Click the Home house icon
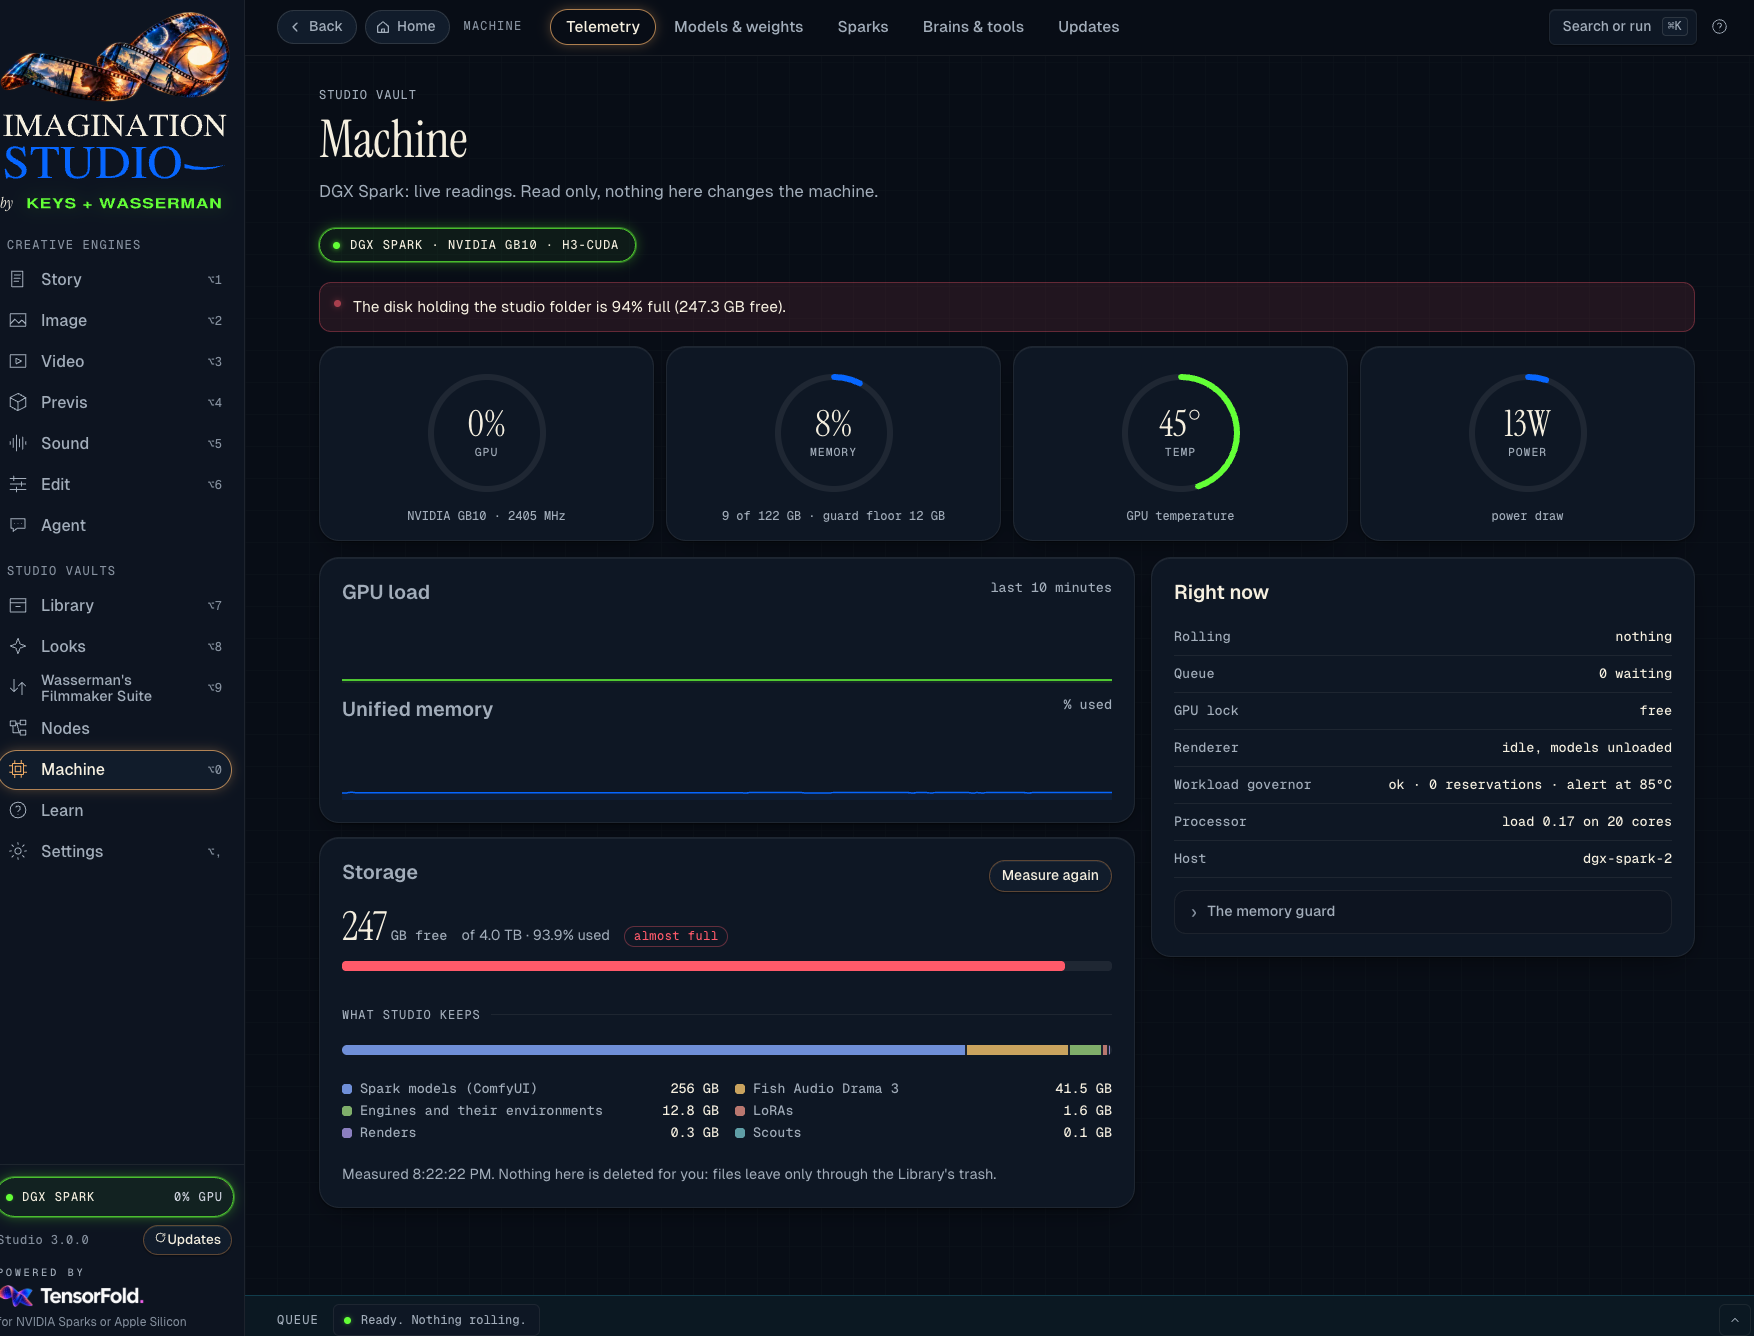Viewport: 1754px width, 1336px height. coord(383,27)
